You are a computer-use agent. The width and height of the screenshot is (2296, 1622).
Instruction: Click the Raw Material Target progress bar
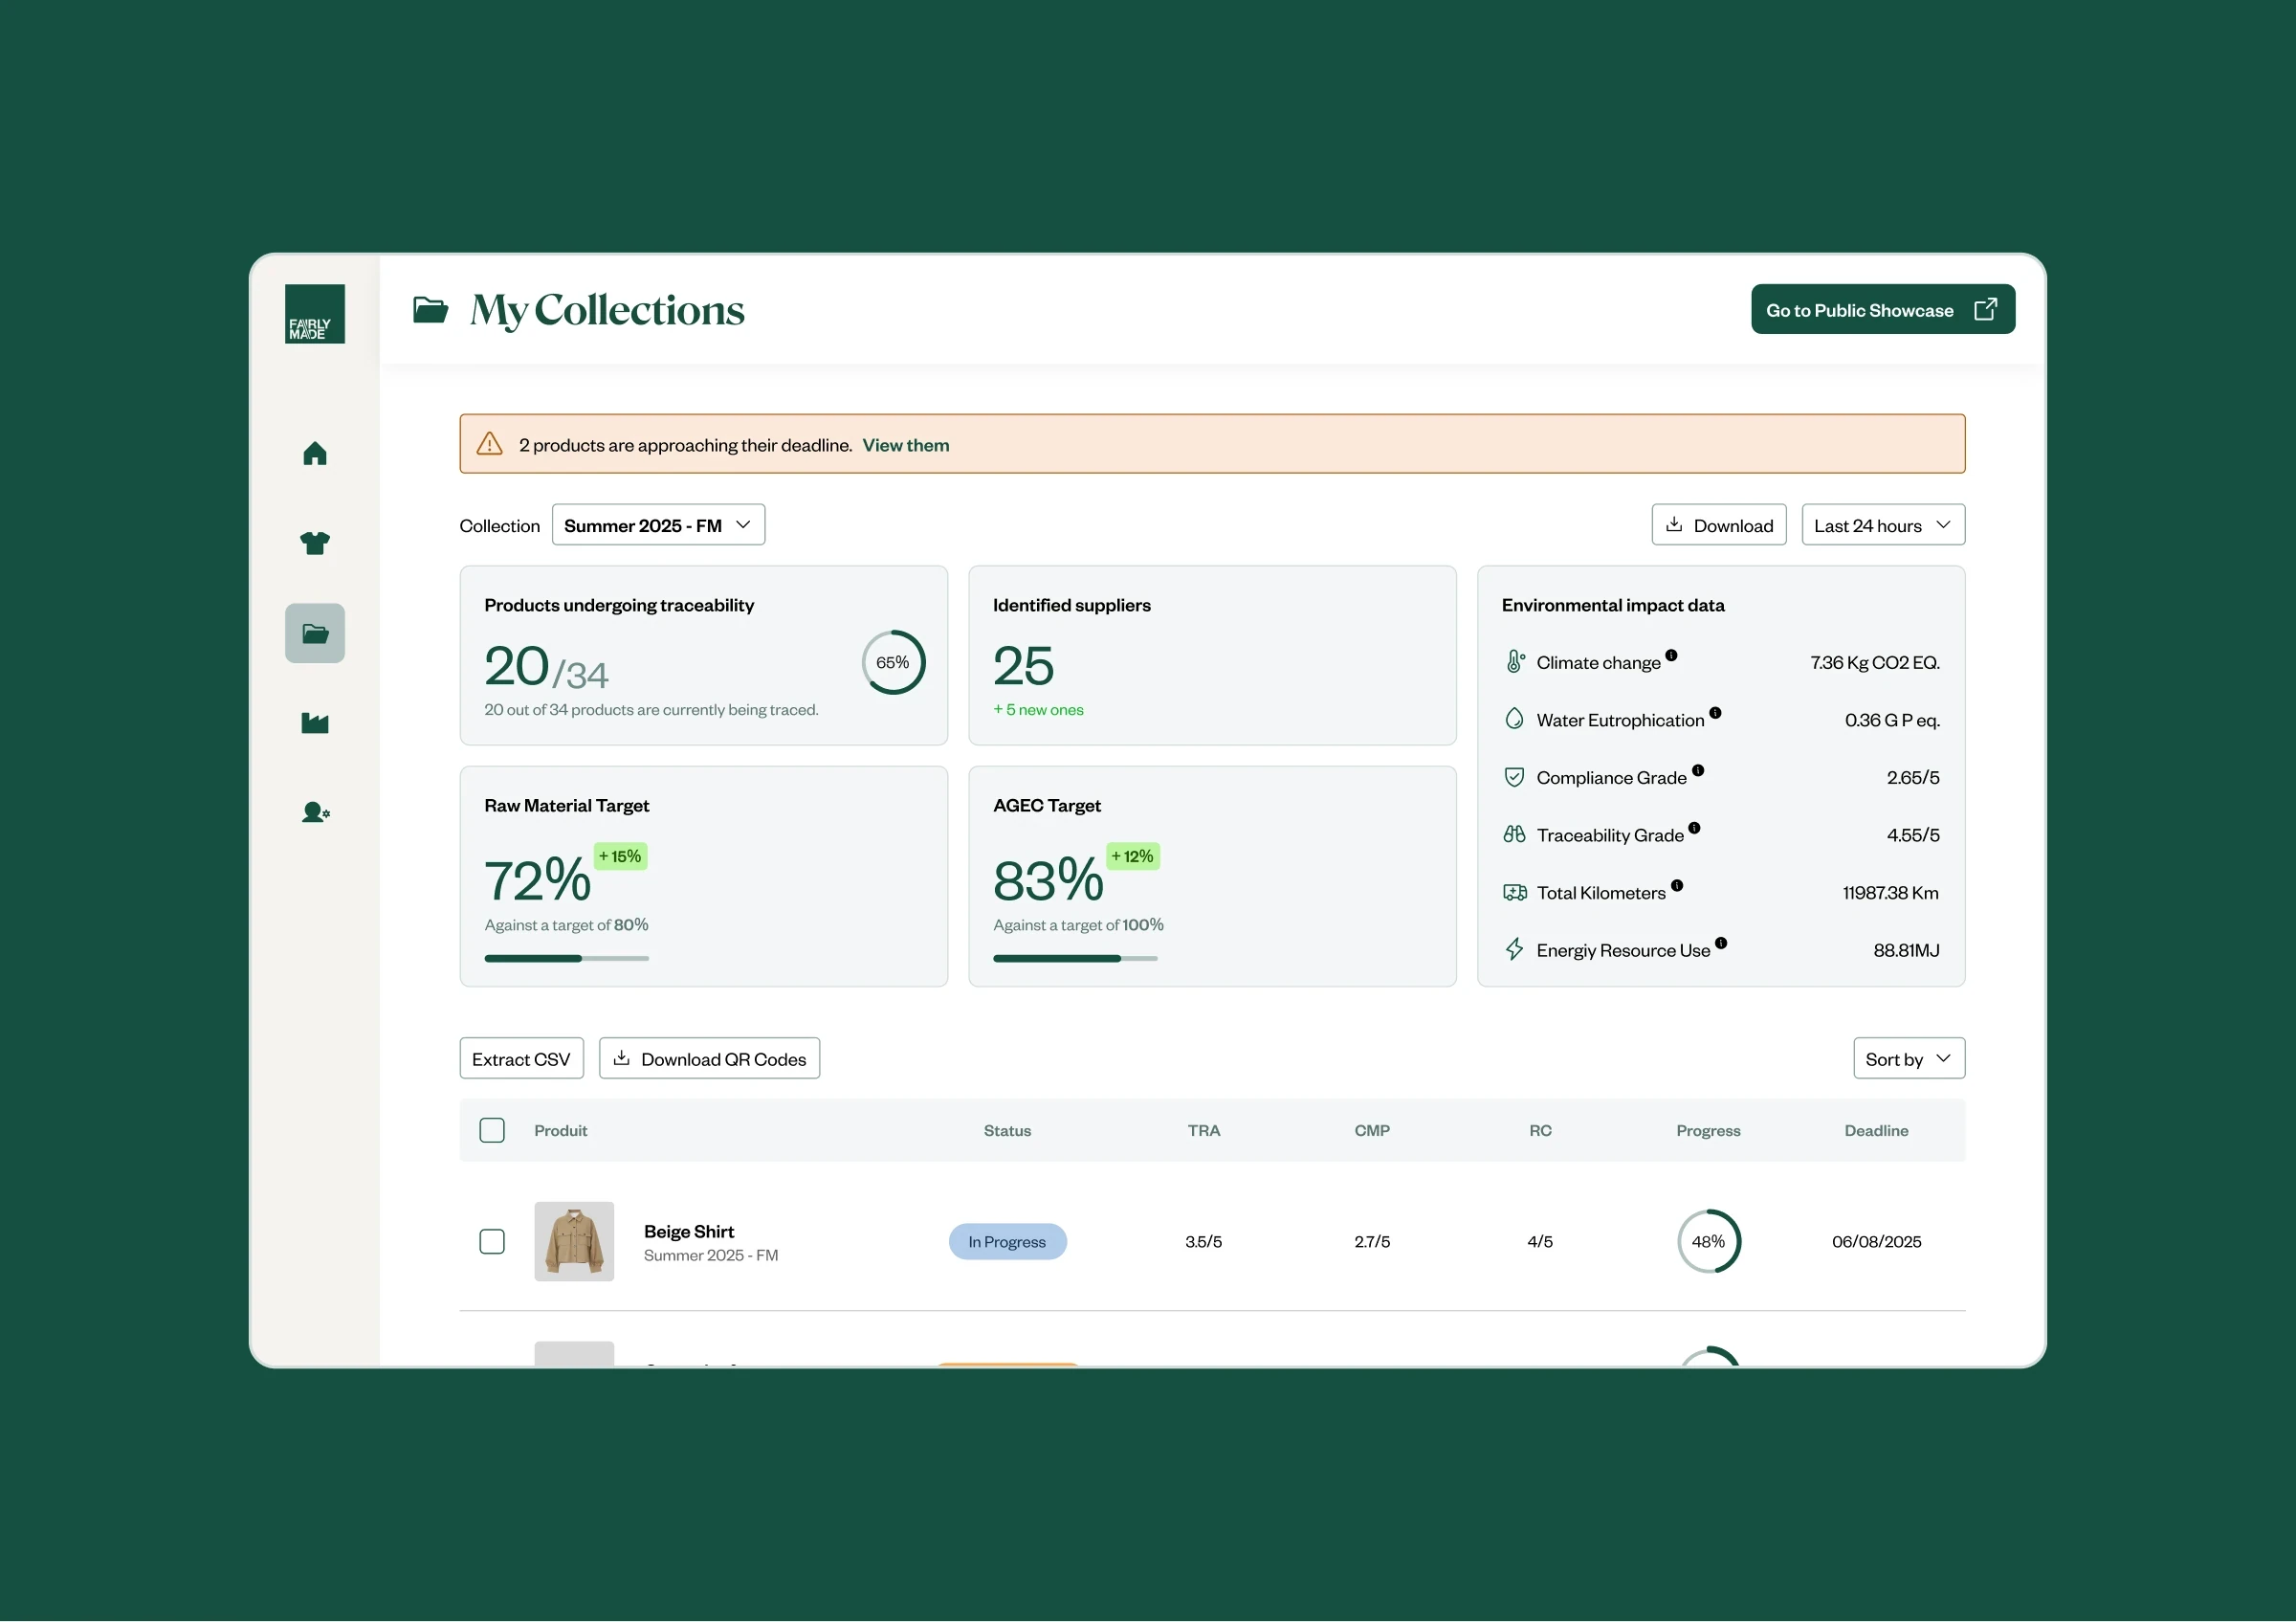[566, 958]
